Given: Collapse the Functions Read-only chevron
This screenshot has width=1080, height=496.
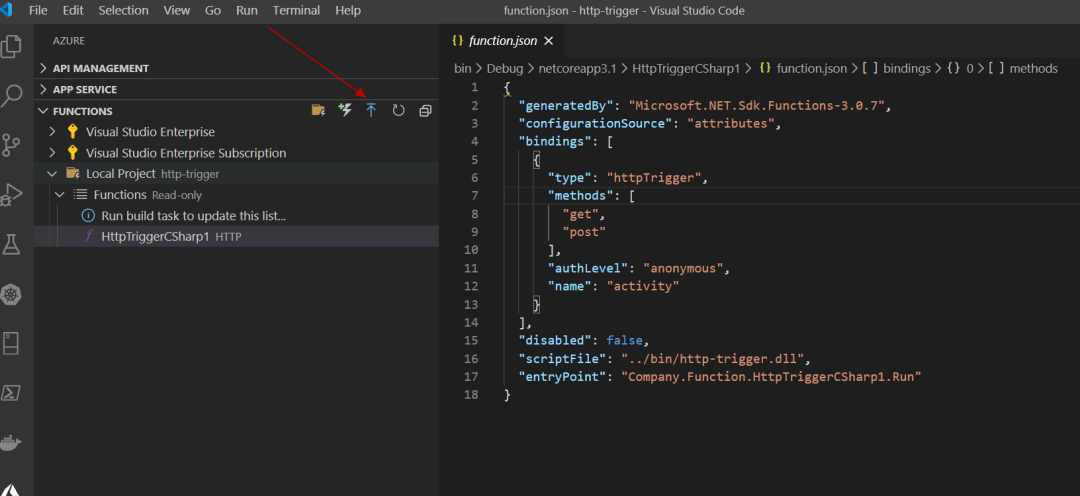Looking at the screenshot, I should coord(60,194).
